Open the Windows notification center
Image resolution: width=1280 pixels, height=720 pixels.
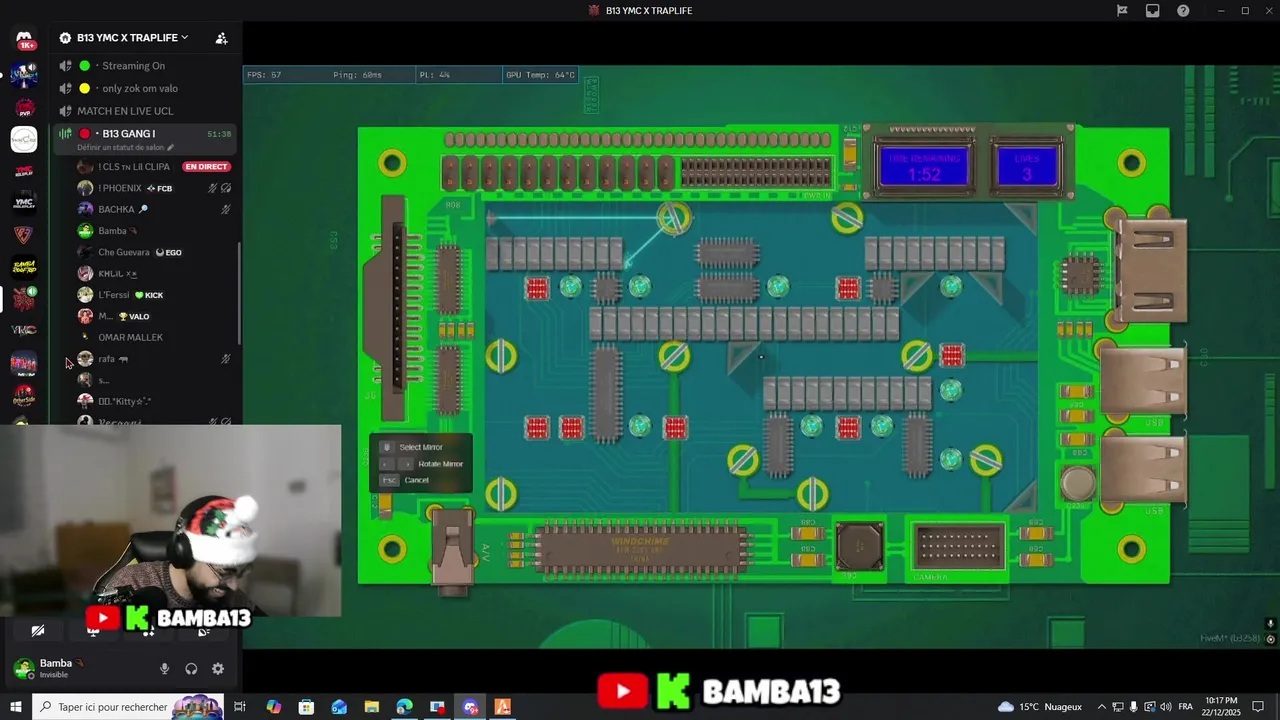point(1260,707)
